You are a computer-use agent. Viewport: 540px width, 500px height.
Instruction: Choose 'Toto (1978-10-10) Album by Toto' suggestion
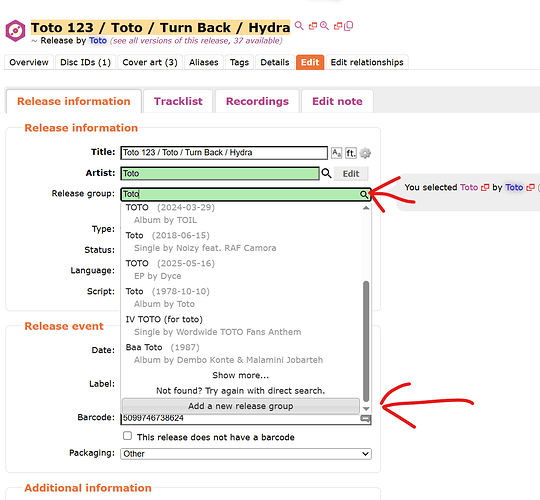[242, 298]
